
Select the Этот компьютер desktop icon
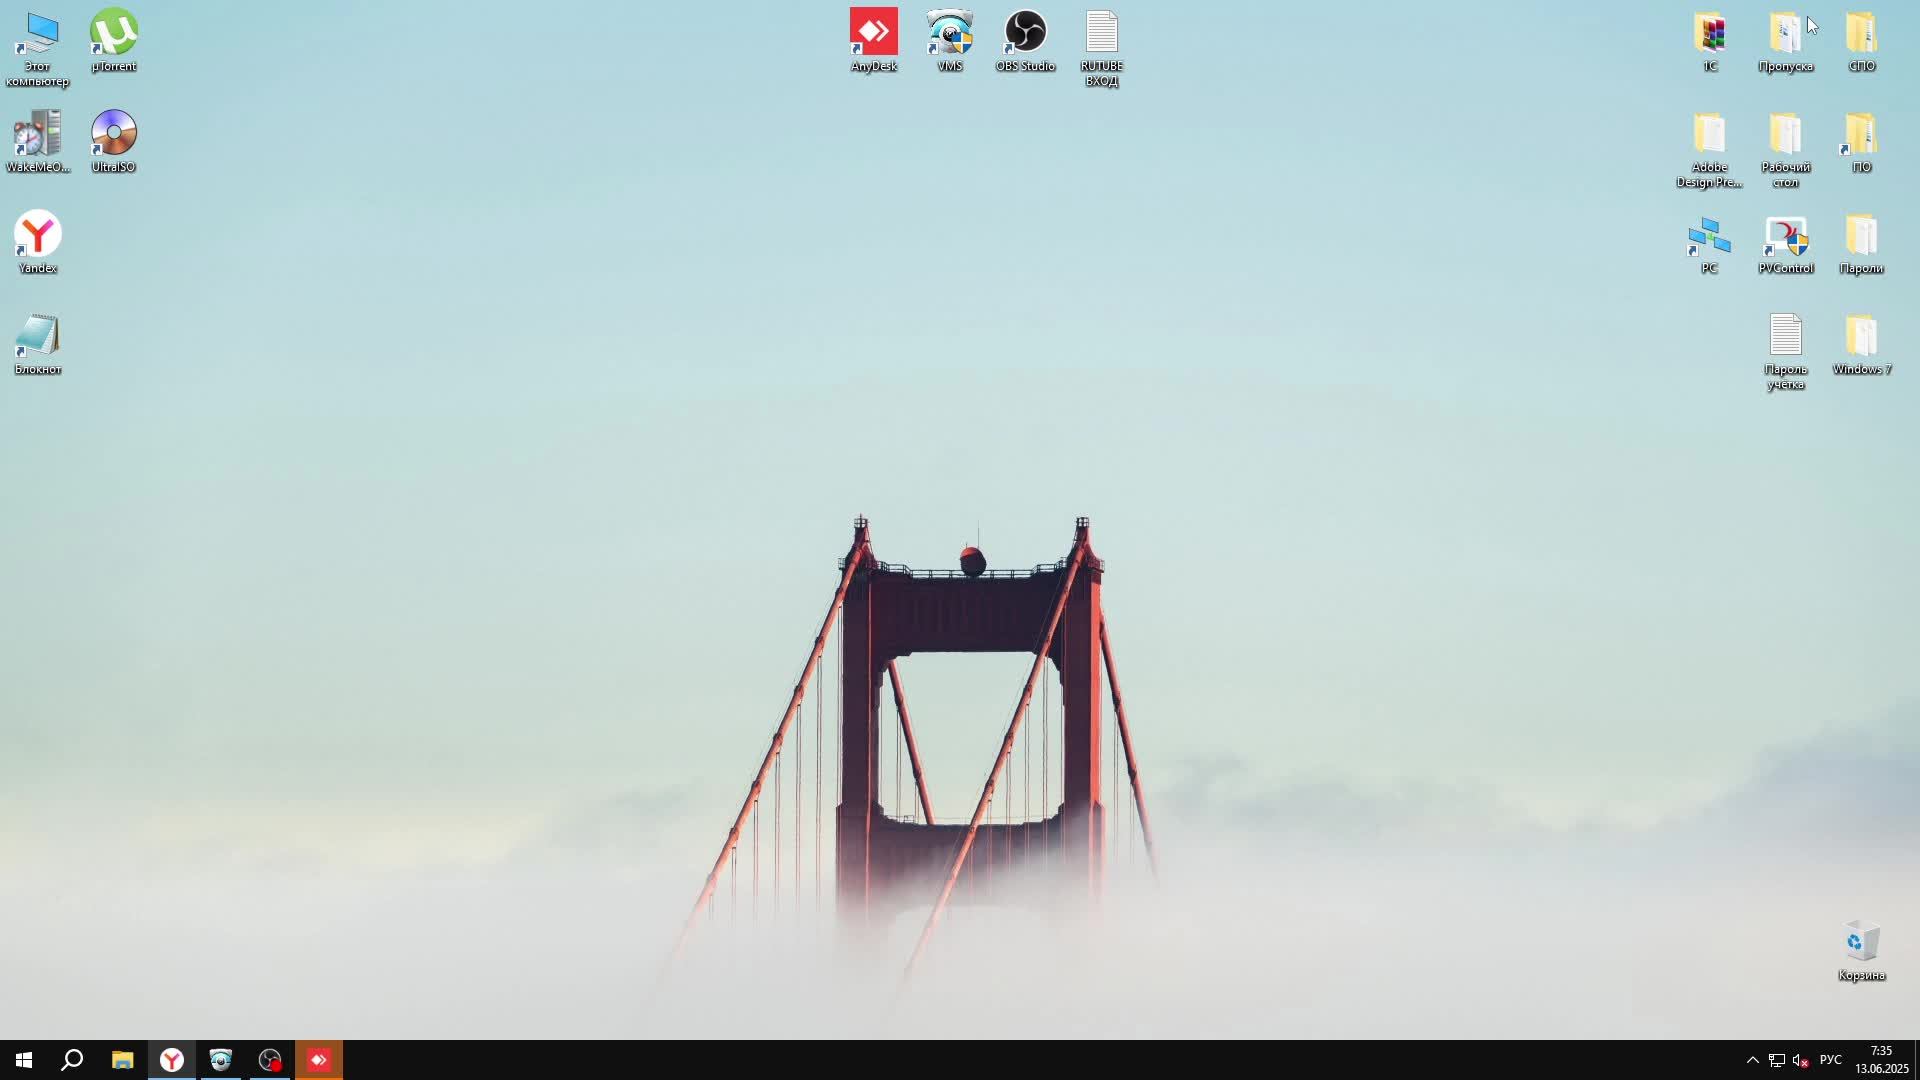[x=38, y=48]
